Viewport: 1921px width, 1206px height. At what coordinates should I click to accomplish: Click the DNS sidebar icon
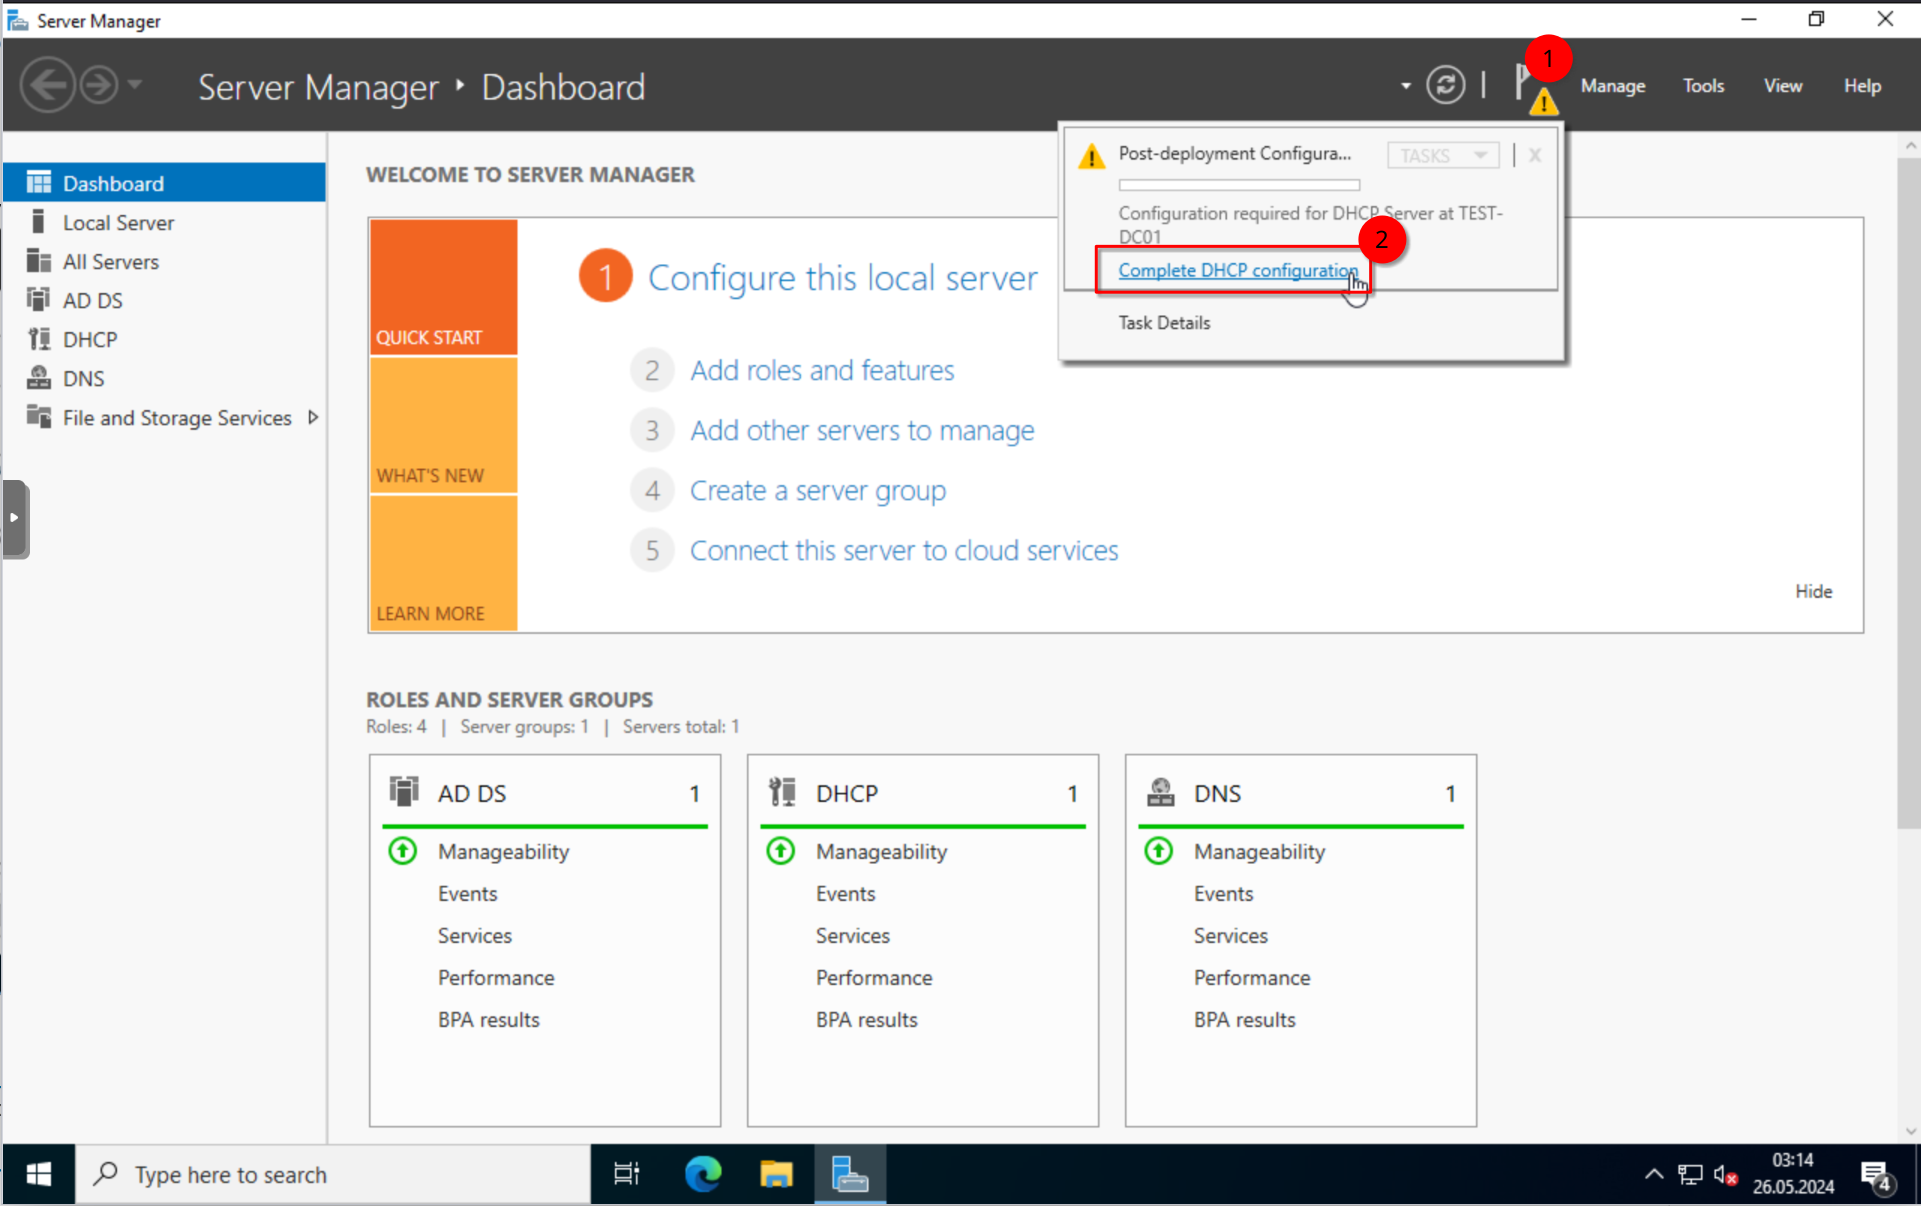pyautogui.click(x=39, y=377)
